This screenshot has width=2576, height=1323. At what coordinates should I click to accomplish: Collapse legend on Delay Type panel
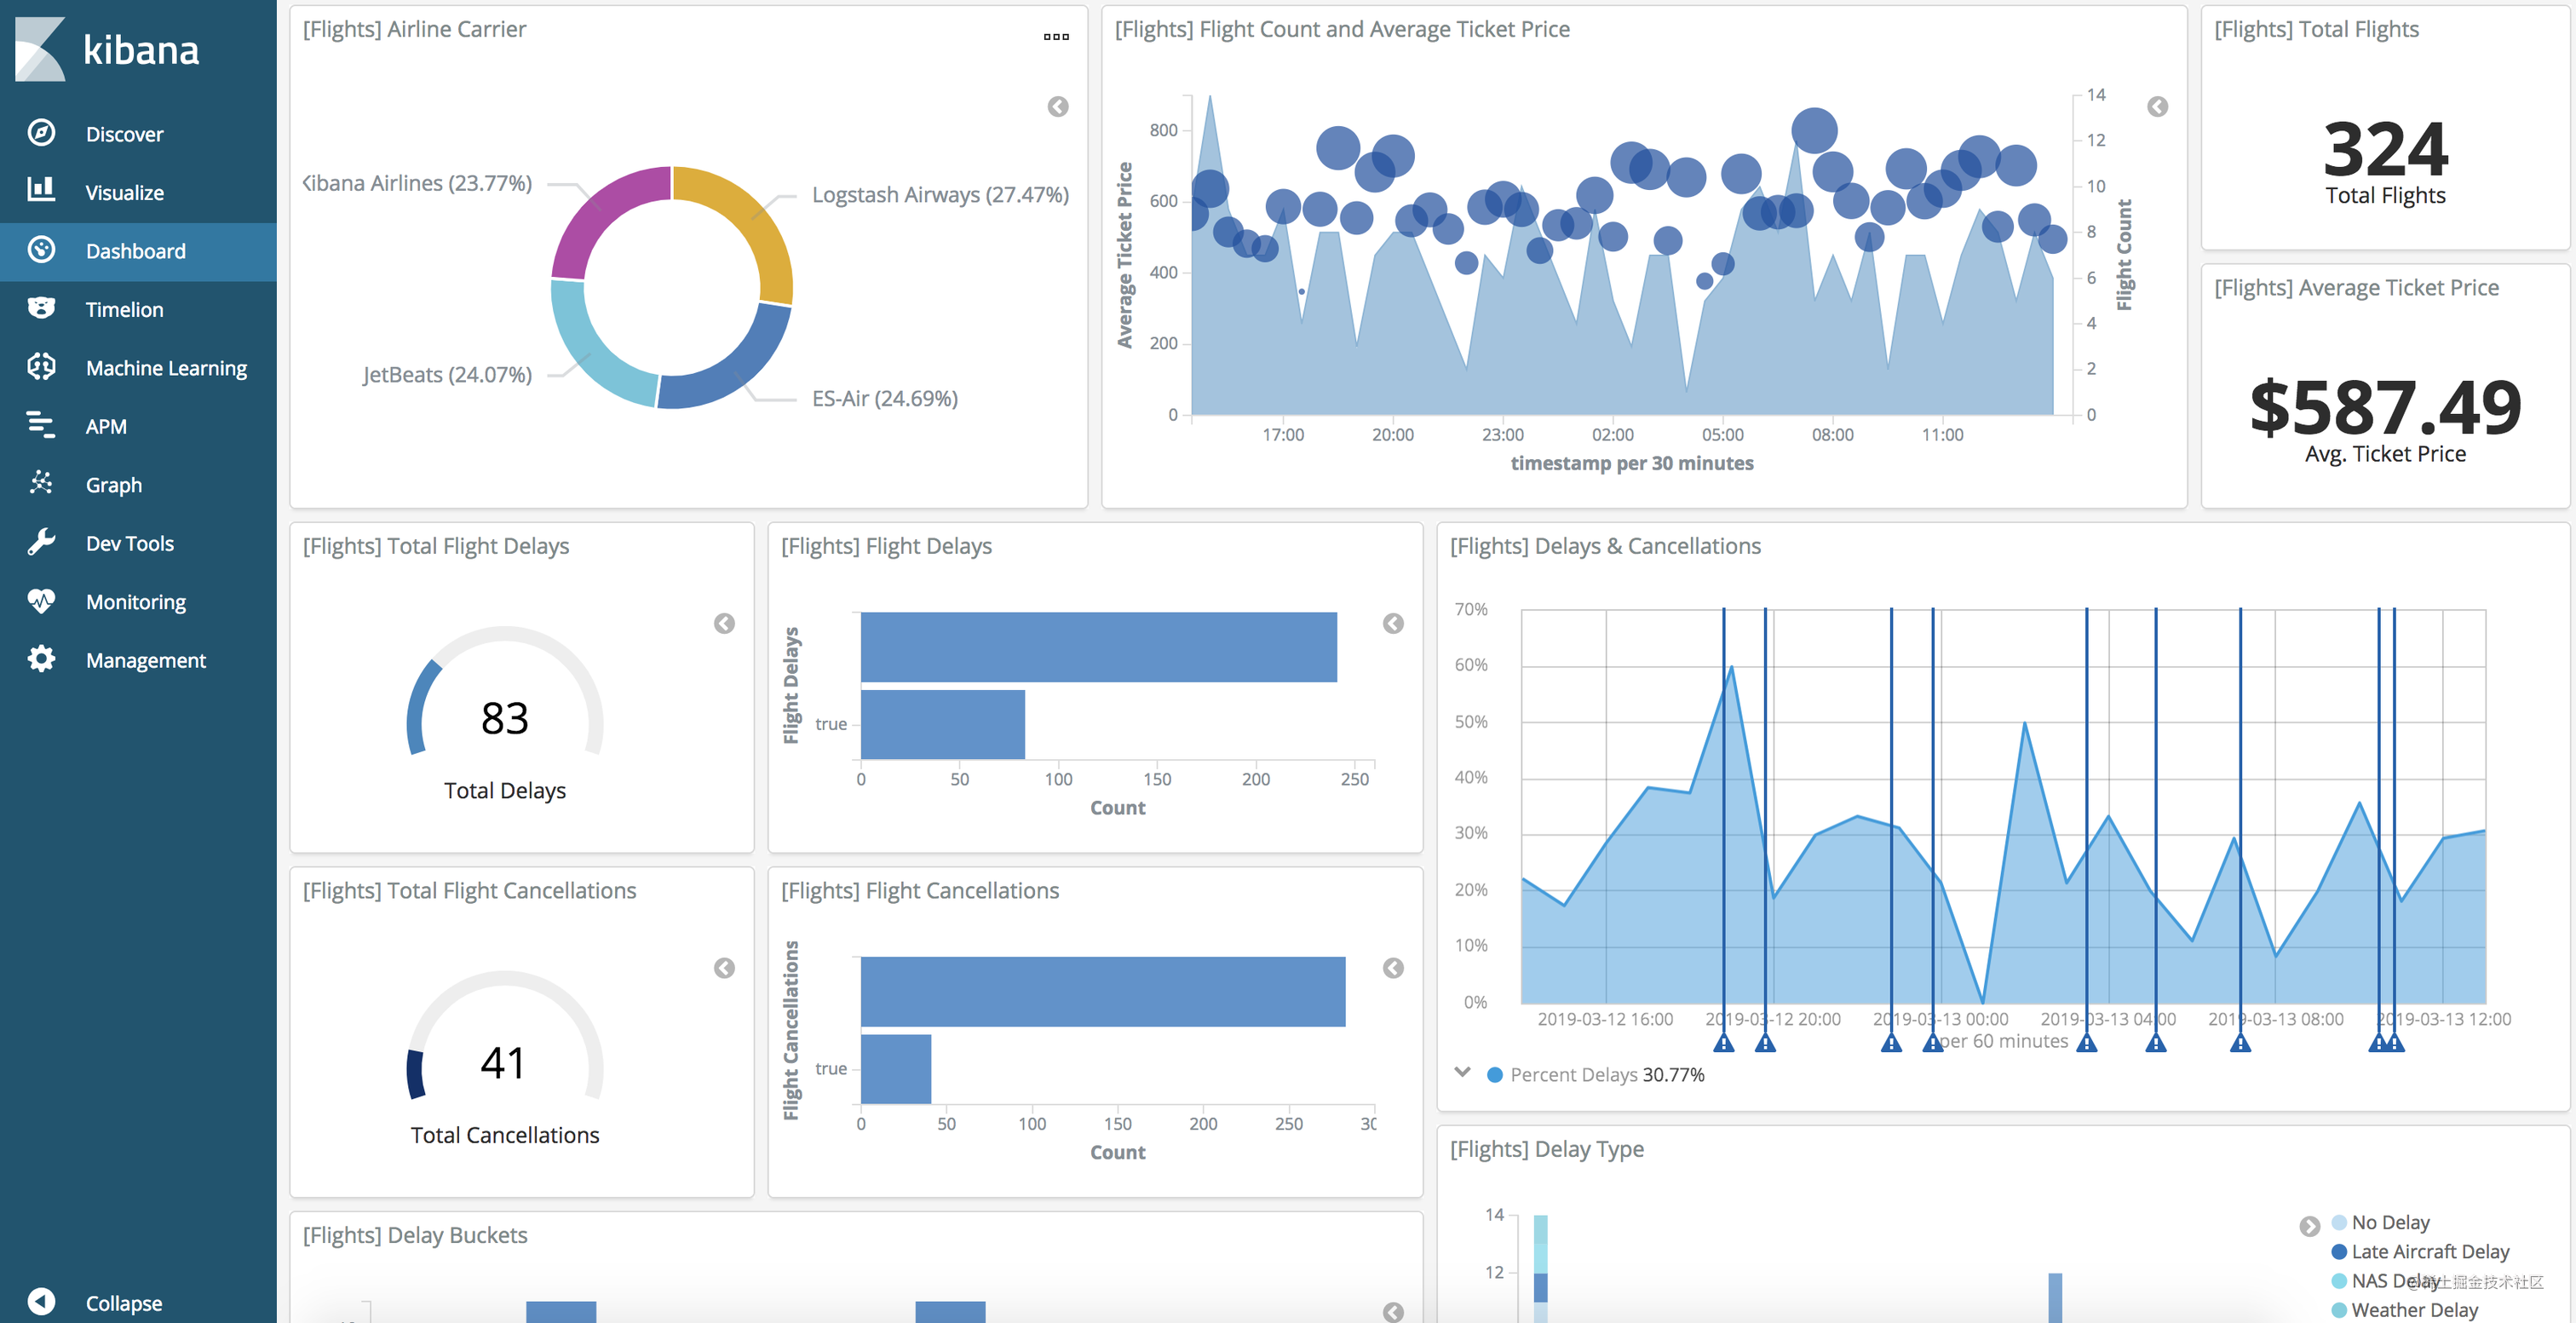[2310, 1226]
